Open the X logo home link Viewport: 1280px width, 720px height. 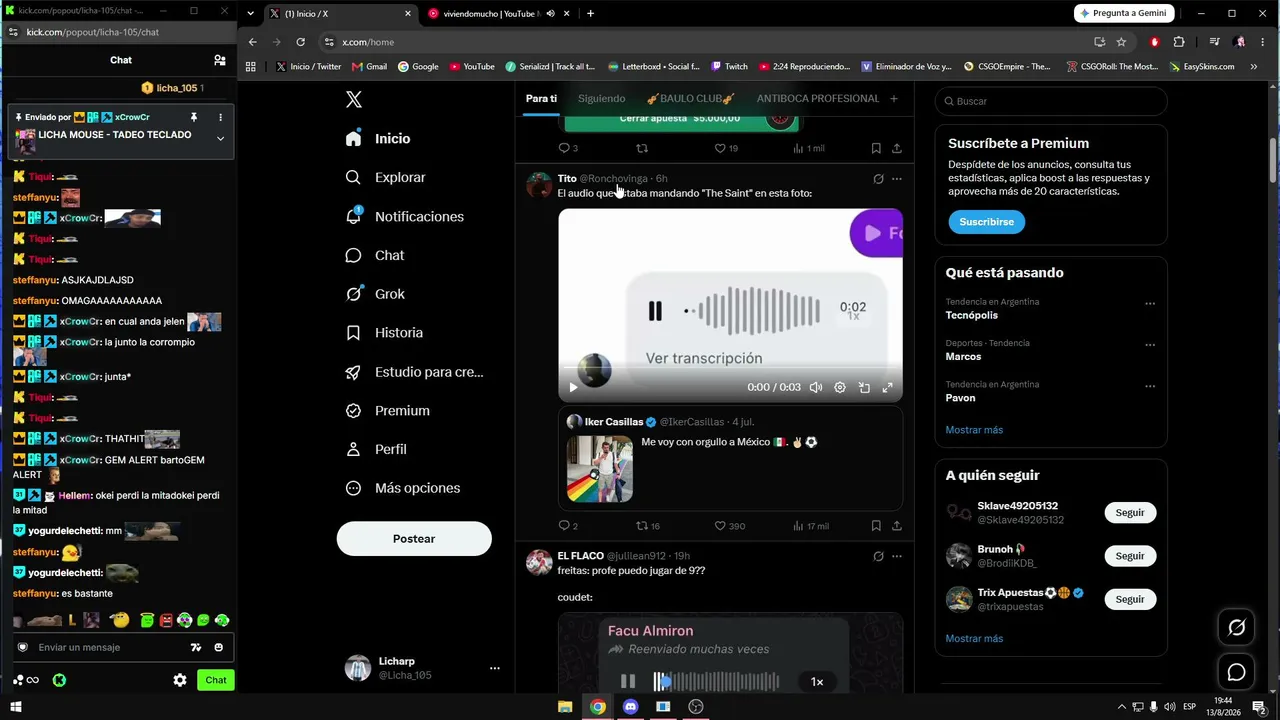pyautogui.click(x=353, y=99)
